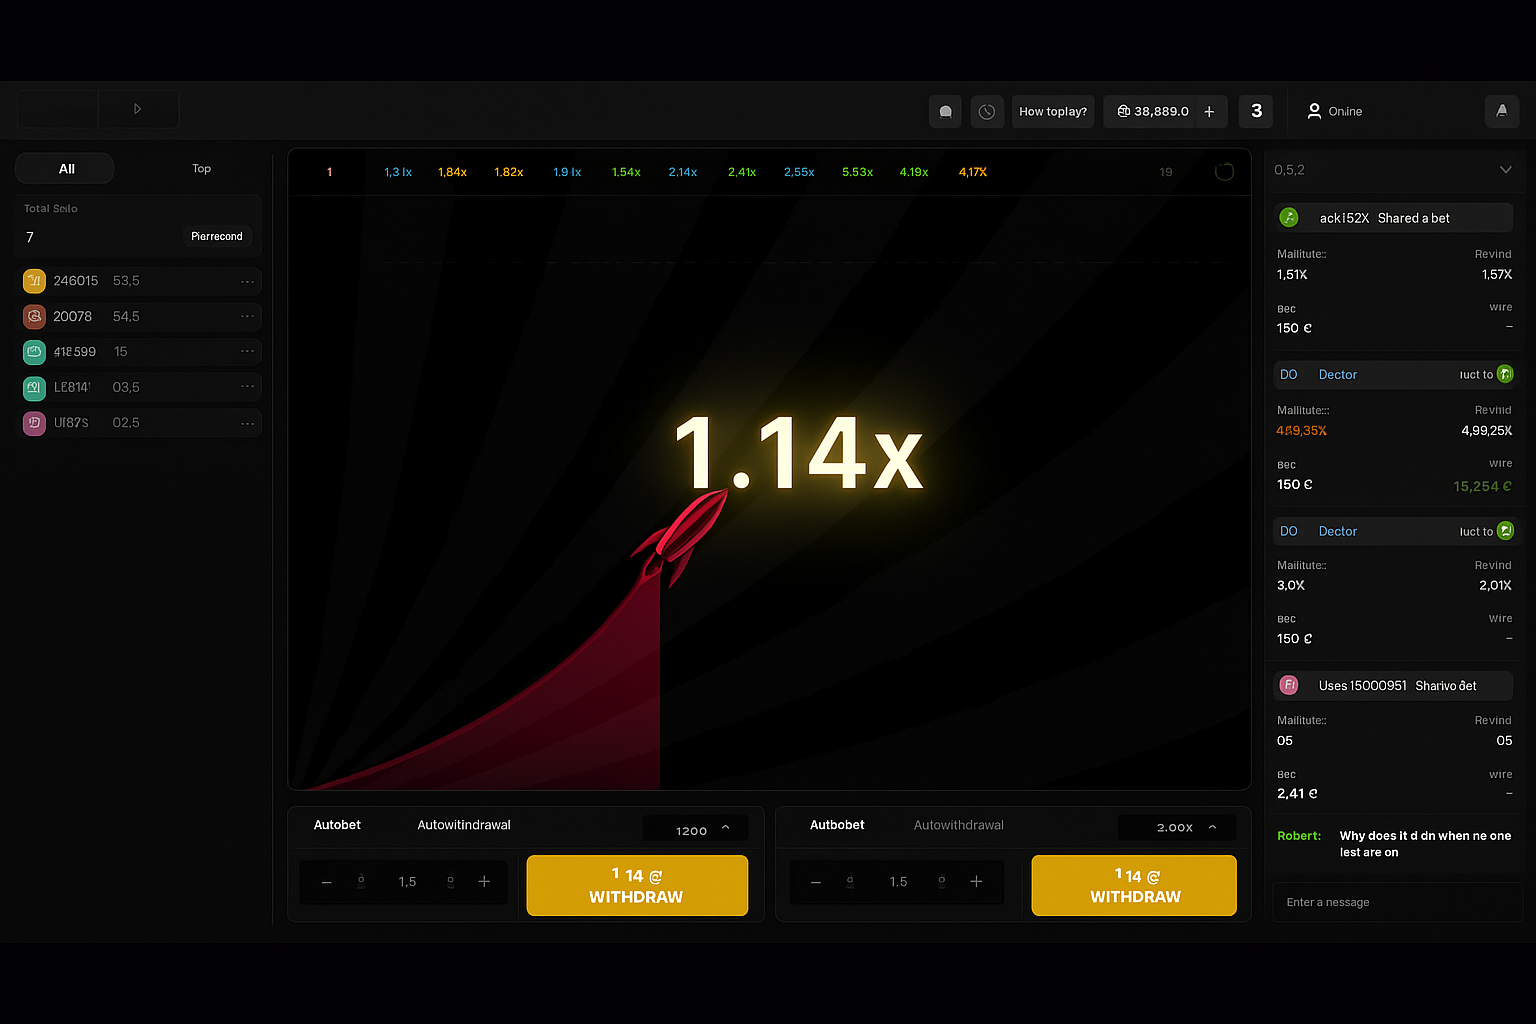Expand the 0,5,2 chat panel chevron
The width and height of the screenshot is (1536, 1024).
(x=1505, y=170)
